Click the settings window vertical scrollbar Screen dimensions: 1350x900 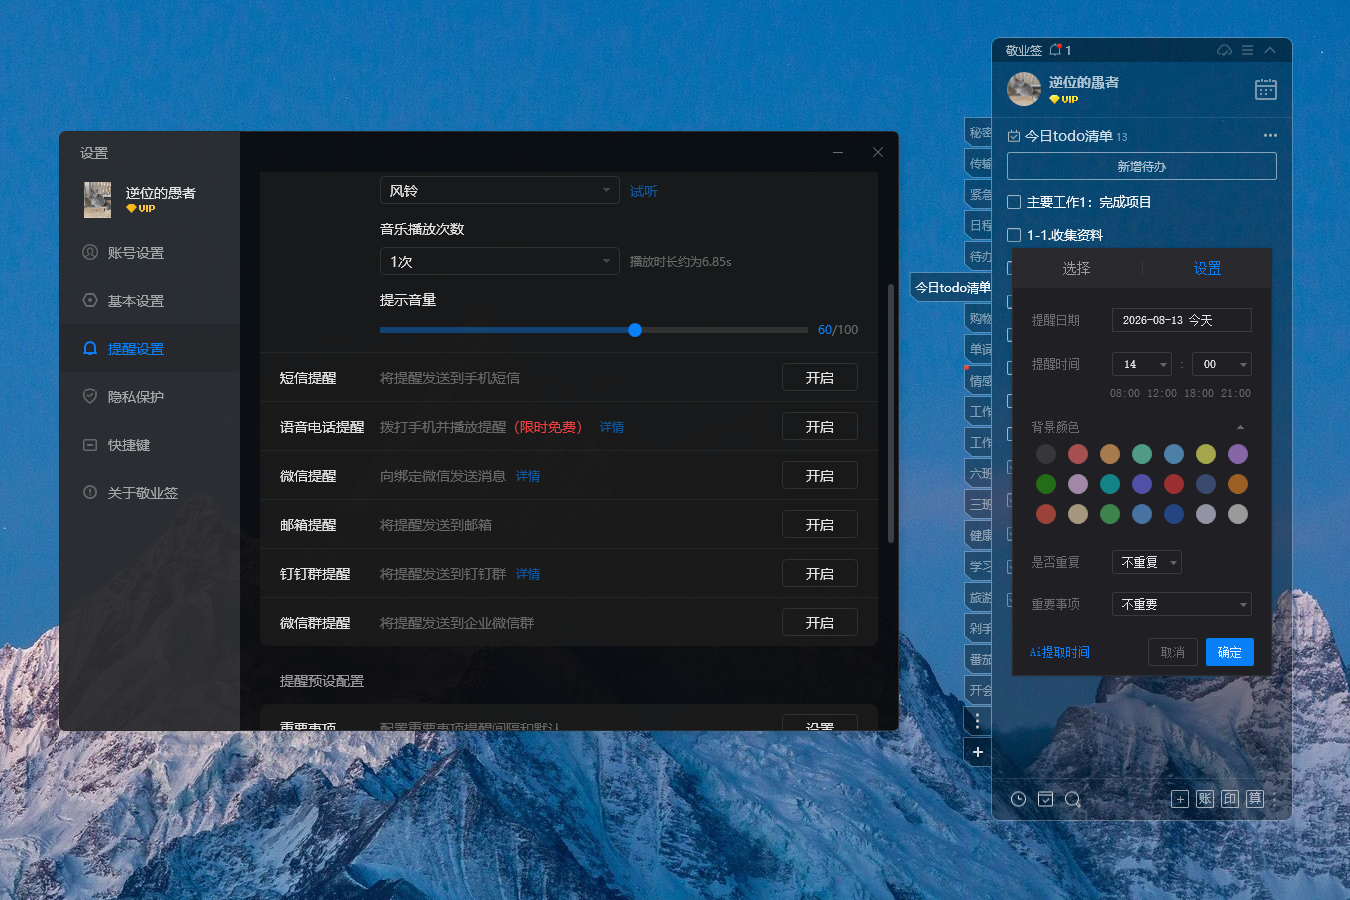[891, 414]
